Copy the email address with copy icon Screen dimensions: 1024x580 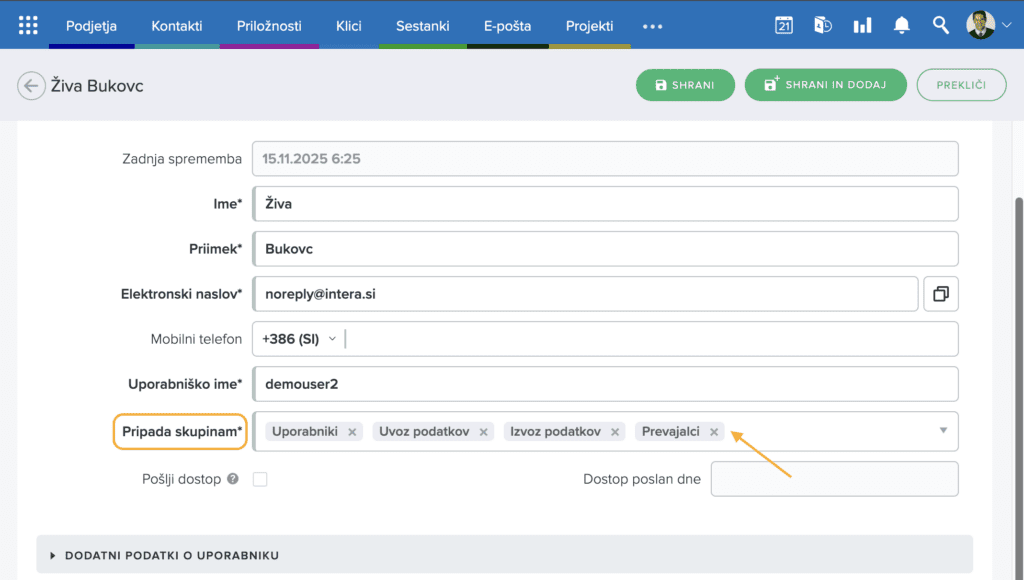941,294
